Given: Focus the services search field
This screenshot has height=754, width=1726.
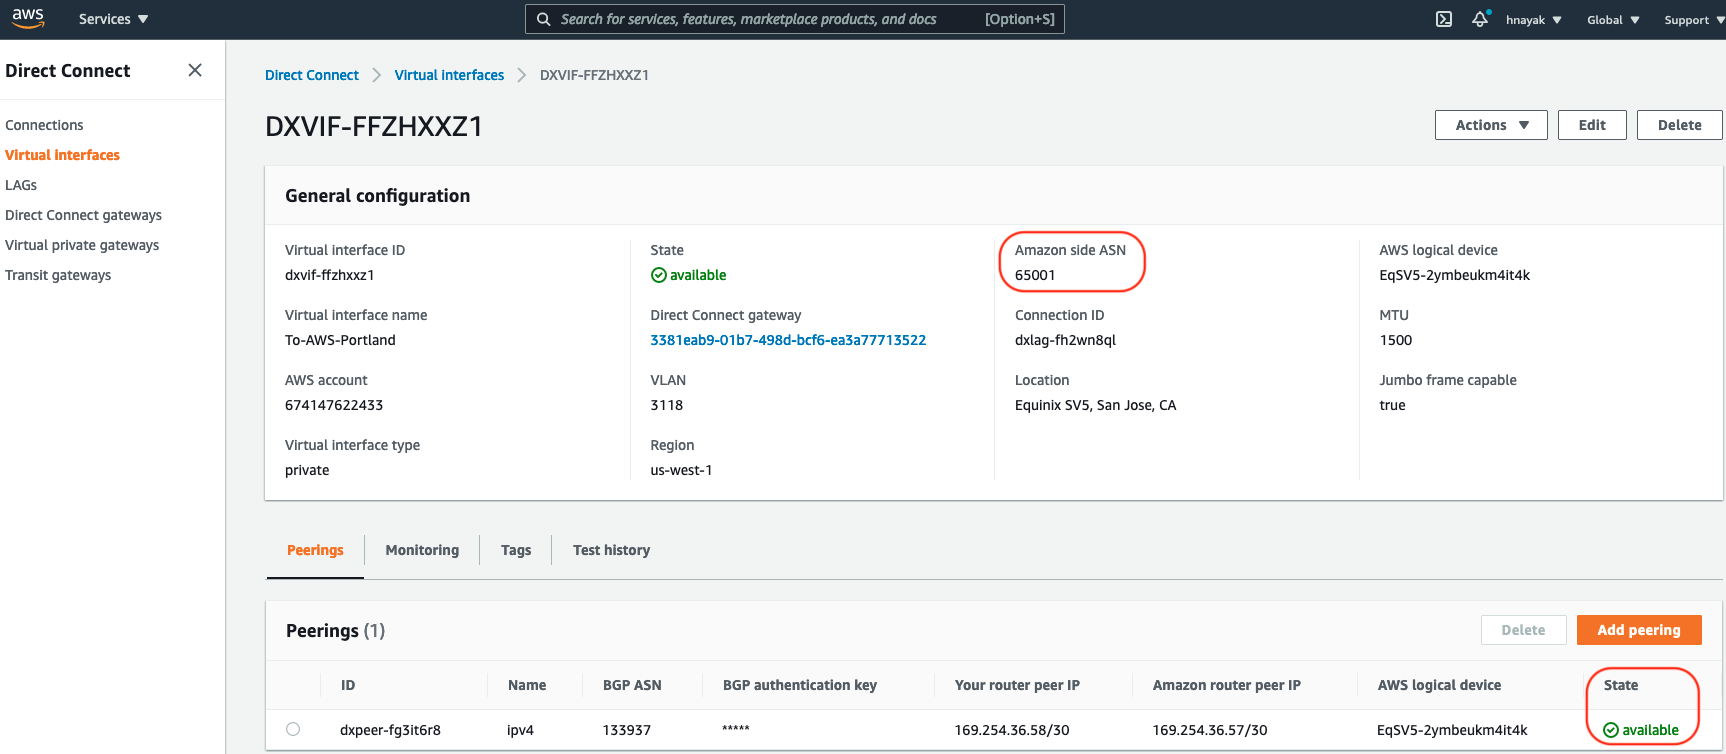Looking at the screenshot, I should 760,19.
